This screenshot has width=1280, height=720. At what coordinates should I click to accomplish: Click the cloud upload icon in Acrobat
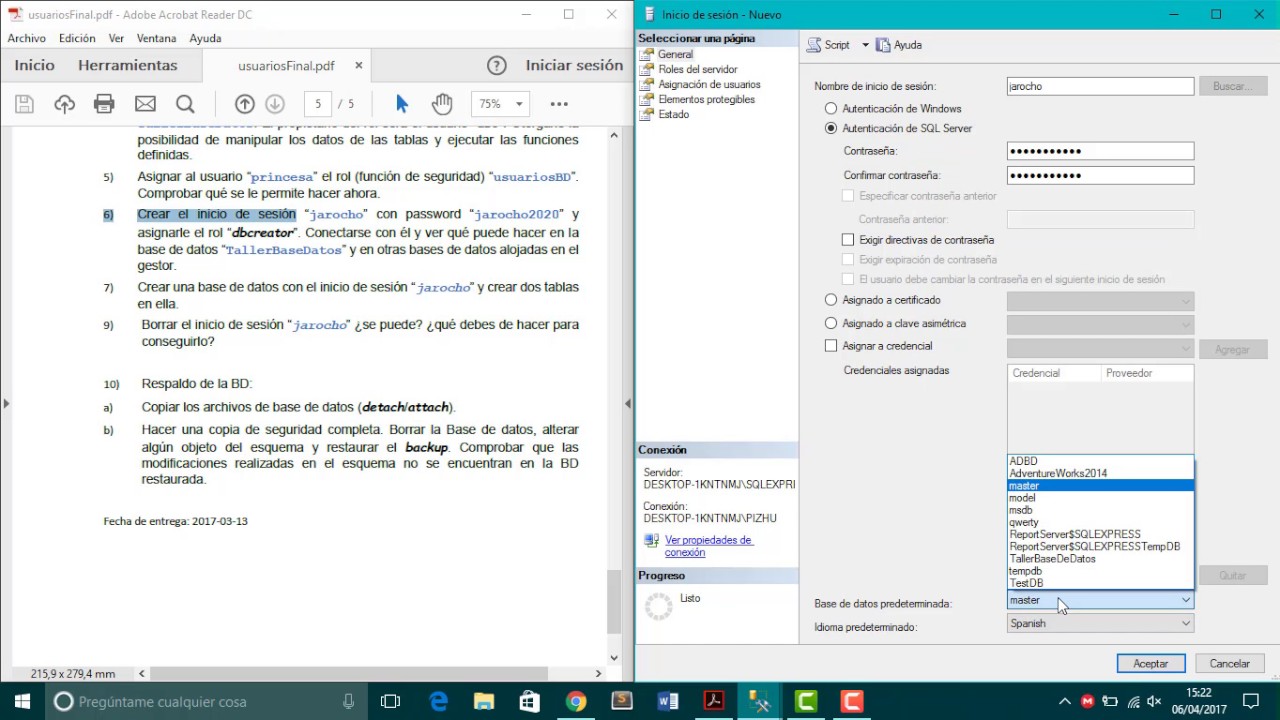click(x=65, y=104)
